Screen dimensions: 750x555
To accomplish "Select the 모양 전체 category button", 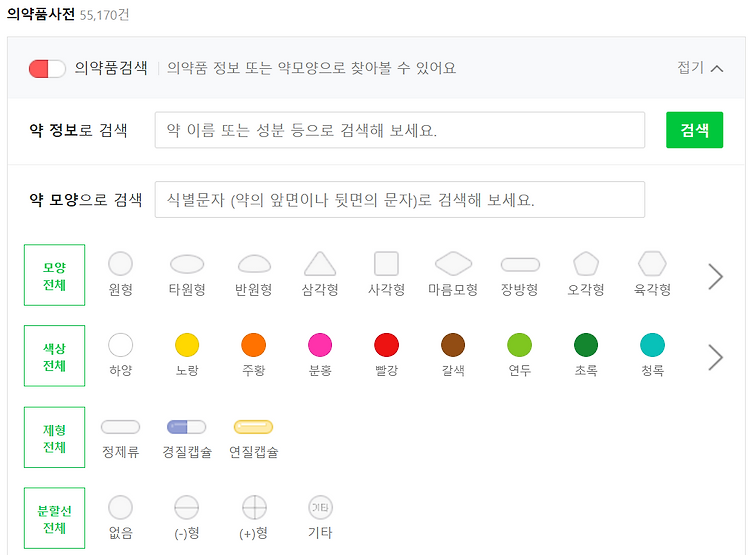I will coord(55,275).
